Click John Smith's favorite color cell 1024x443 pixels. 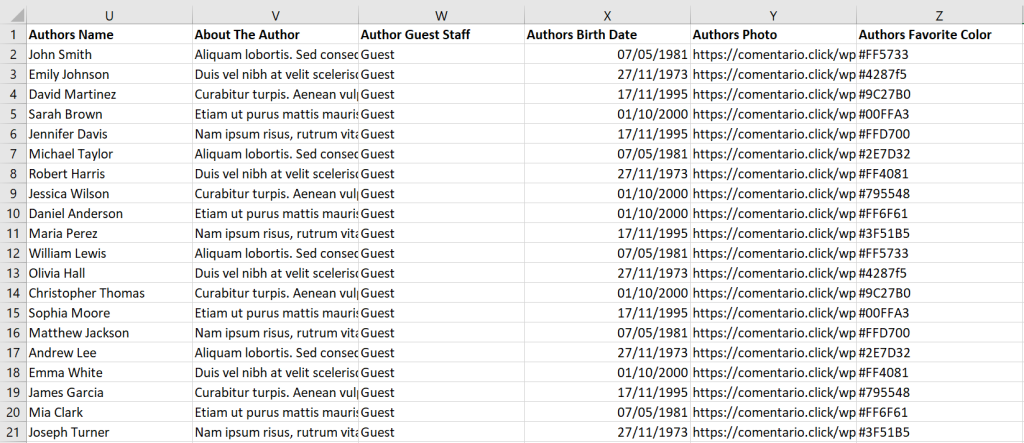pos(939,55)
